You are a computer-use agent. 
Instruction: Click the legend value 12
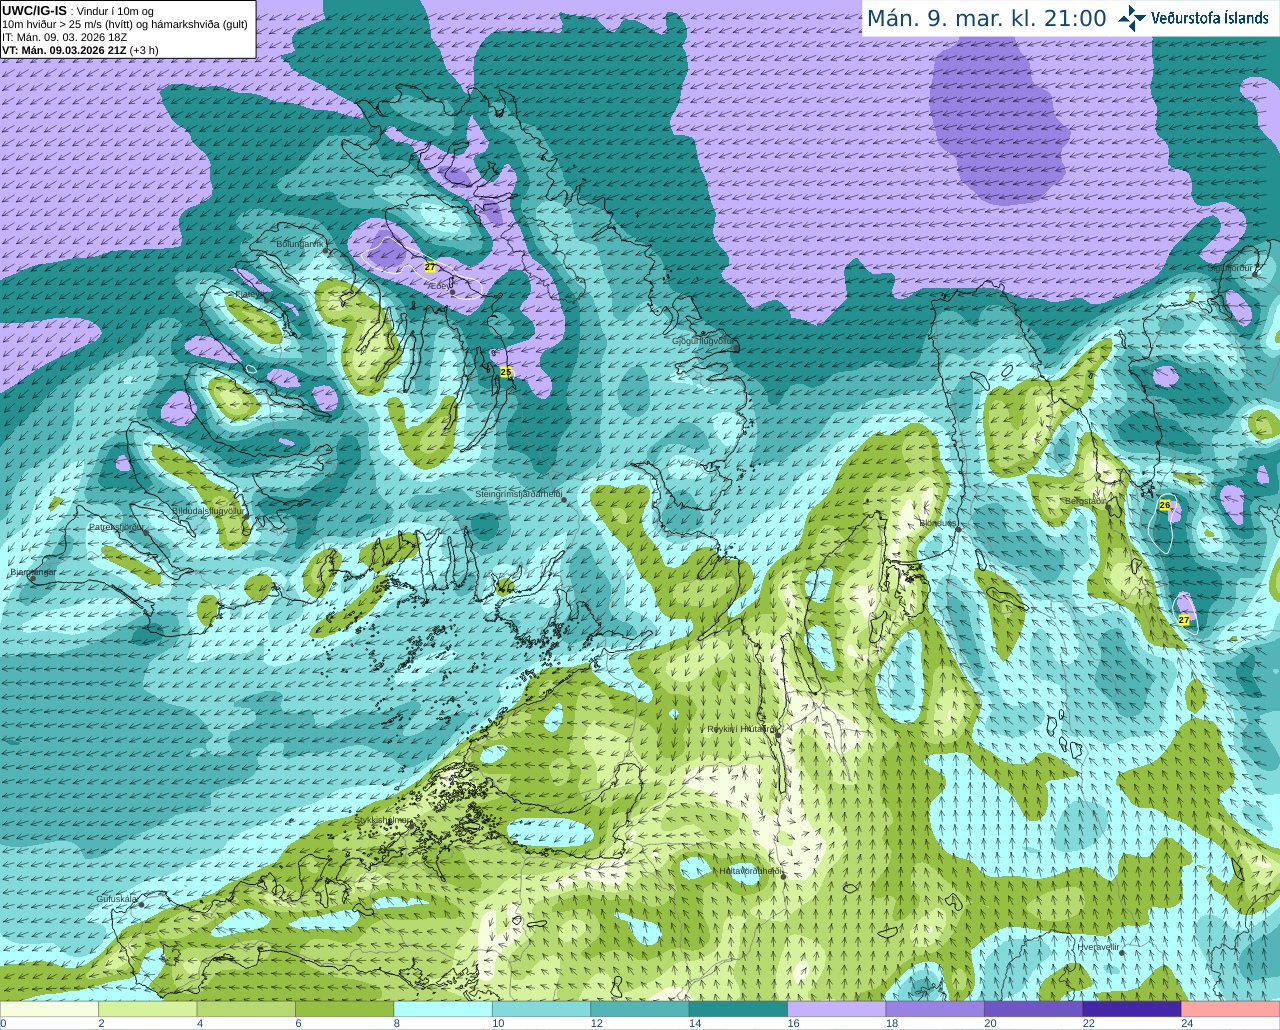pyautogui.click(x=597, y=1023)
